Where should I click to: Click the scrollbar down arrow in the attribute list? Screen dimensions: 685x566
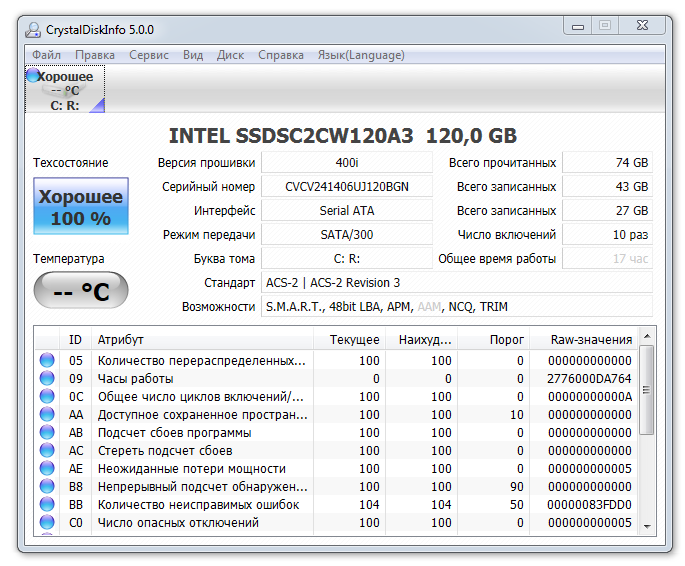pyautogui.click(x=647, y=525)
